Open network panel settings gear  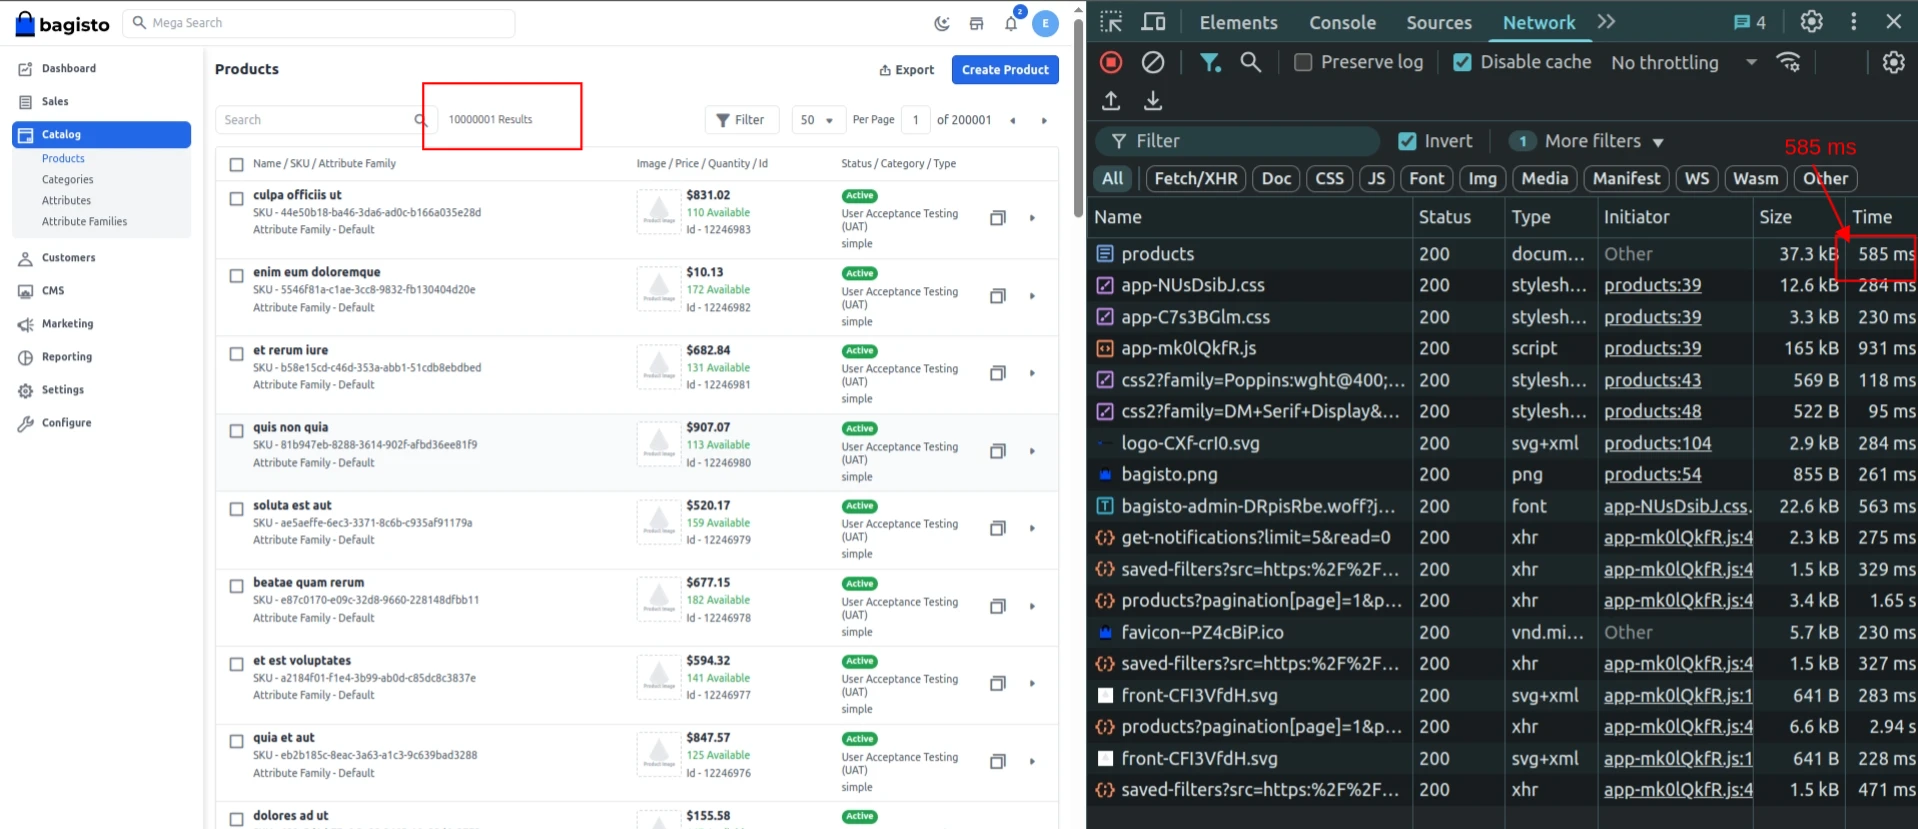[x=1893, y=62]
